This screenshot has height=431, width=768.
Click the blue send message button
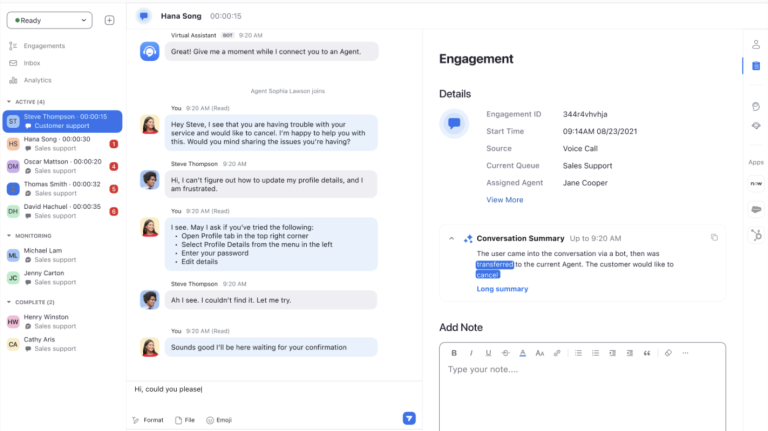[x=409, y=418]
